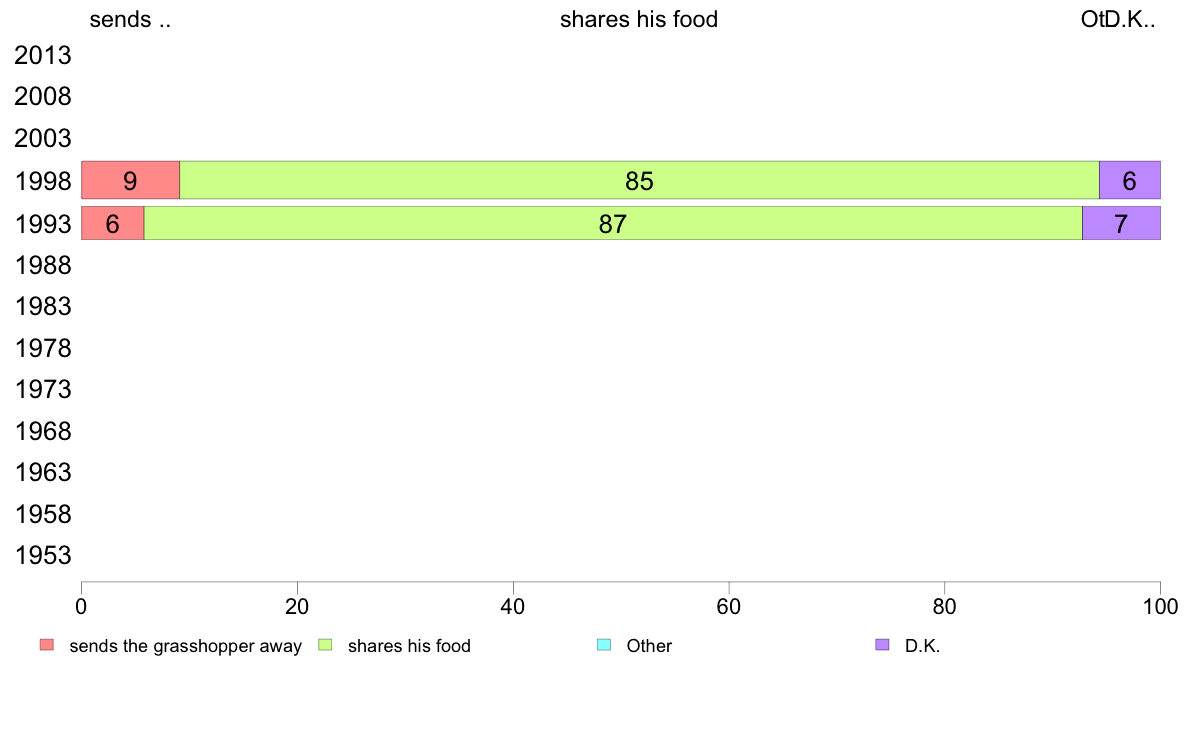Click the 'sends ..' column header
Screen dimensions: 1188x736
coord(130,19)
